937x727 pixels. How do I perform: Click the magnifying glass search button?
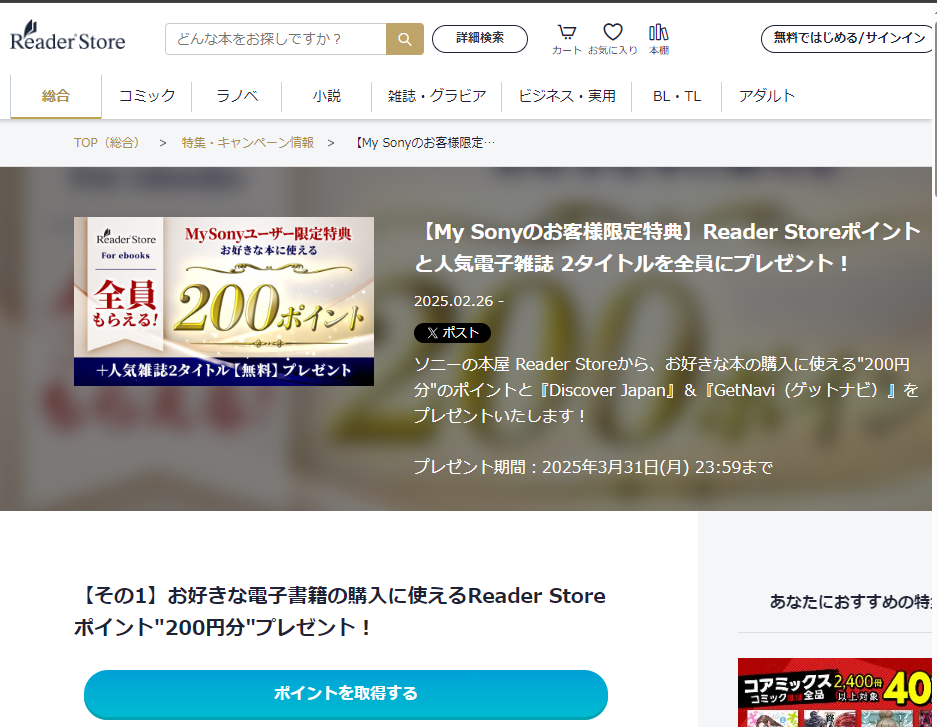(x=405, y=39)
